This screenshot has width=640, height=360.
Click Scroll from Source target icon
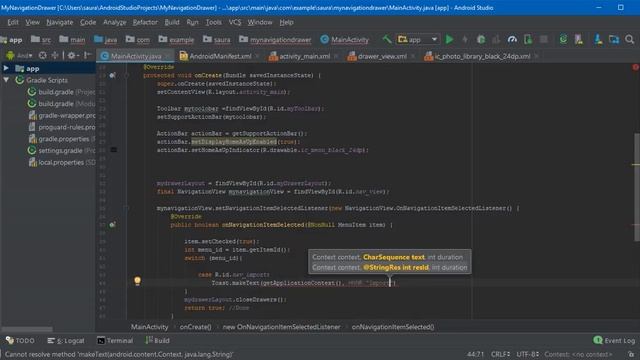42,55
